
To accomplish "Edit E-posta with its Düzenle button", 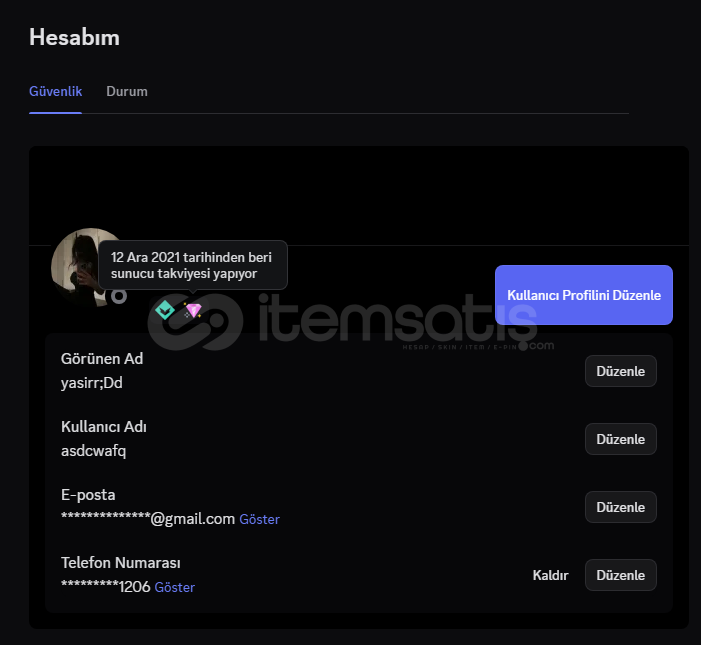I will point(621,507).
